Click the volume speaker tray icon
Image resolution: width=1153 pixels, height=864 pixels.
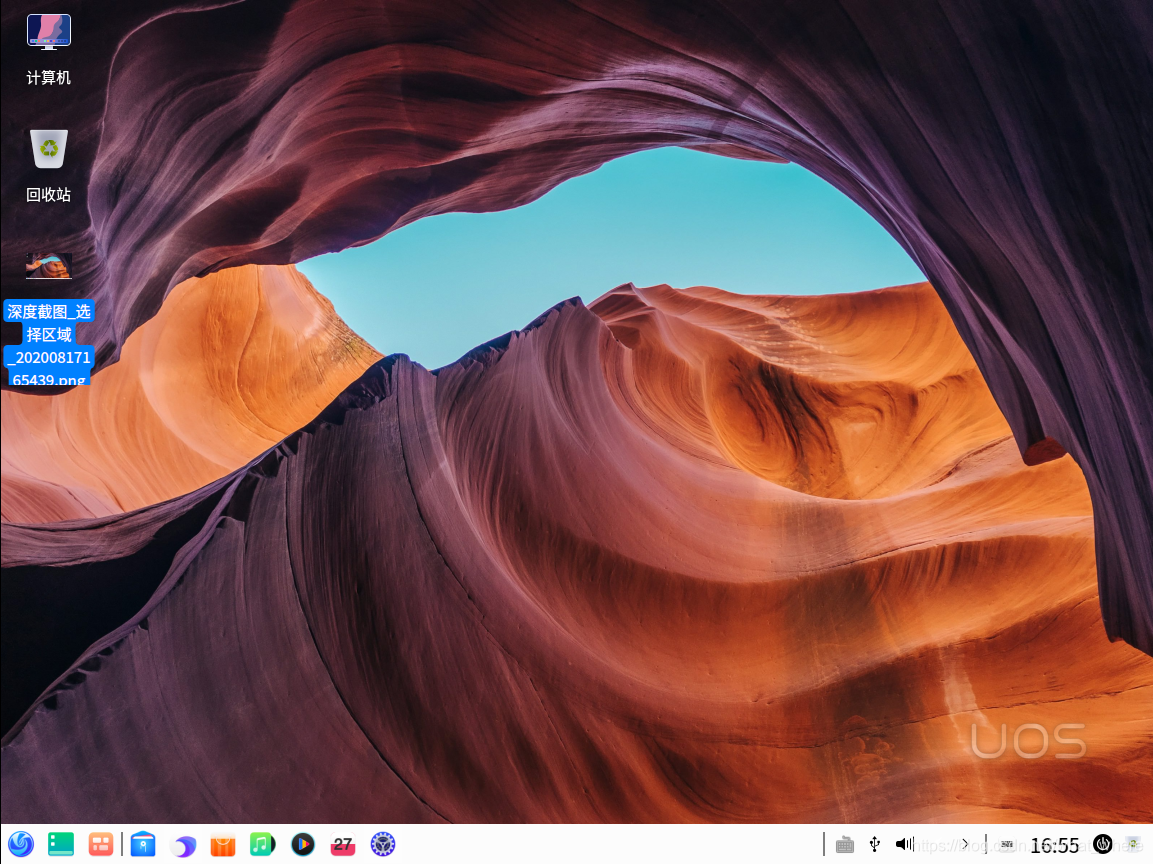(904, 844)
